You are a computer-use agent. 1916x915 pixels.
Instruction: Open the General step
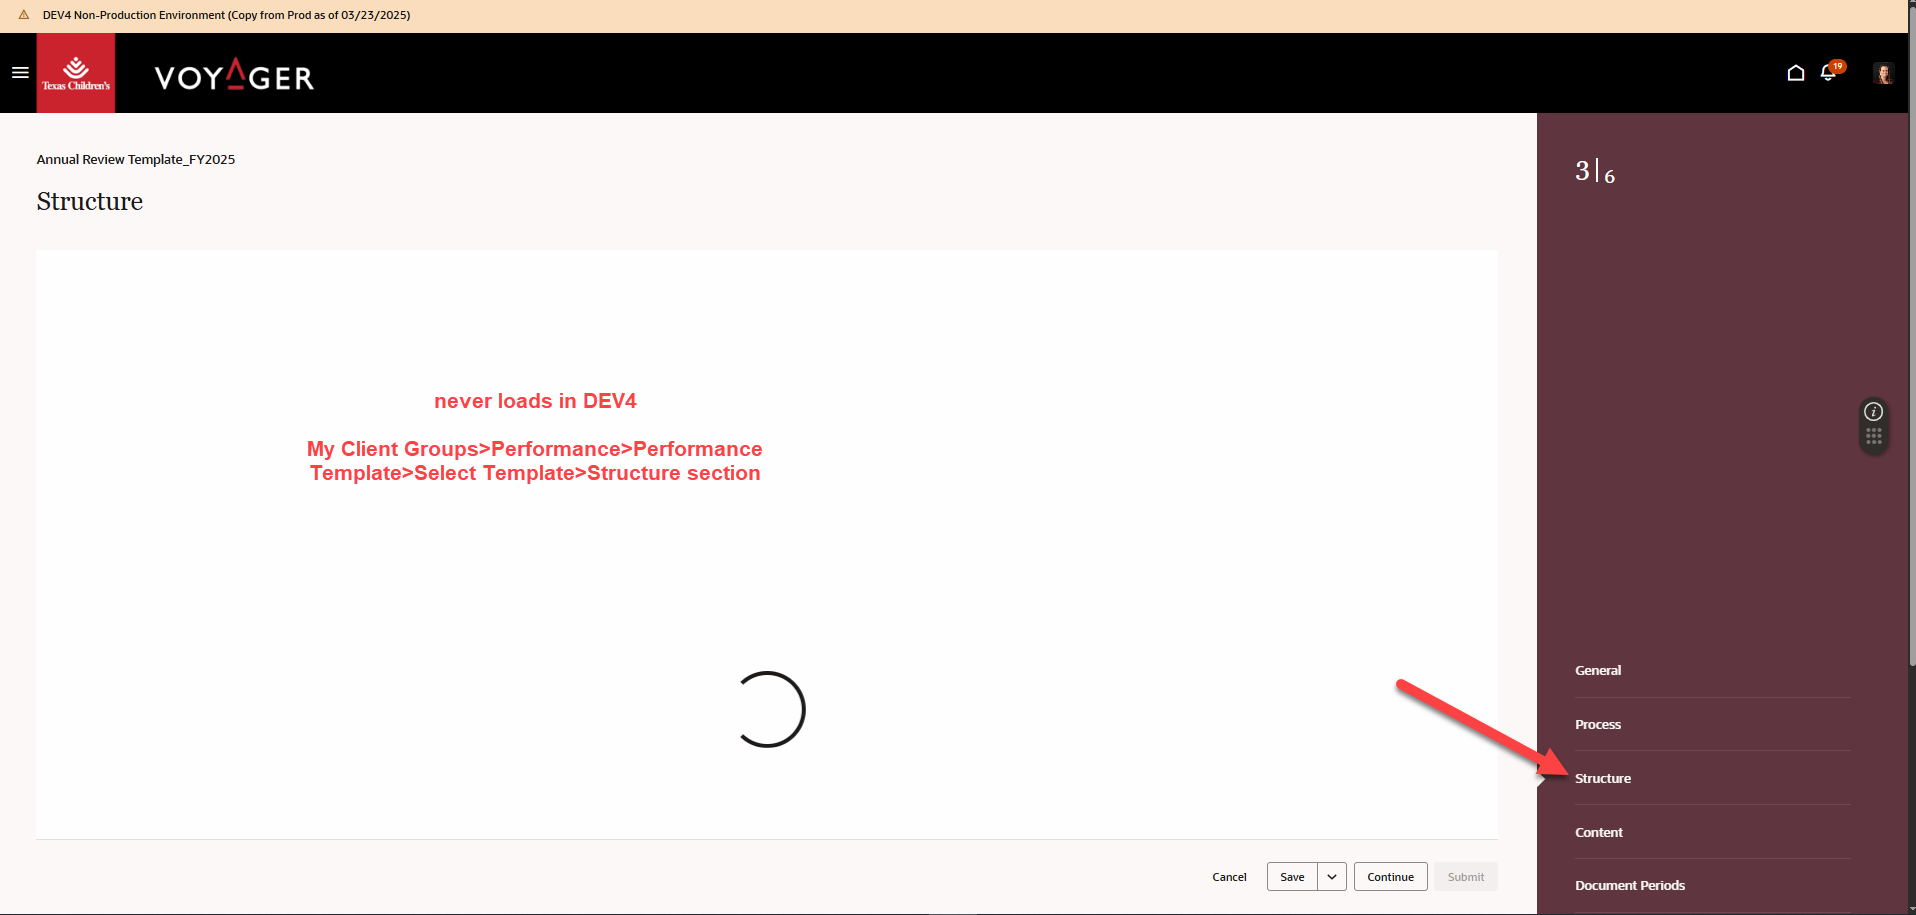click(x=1598, y=670)
